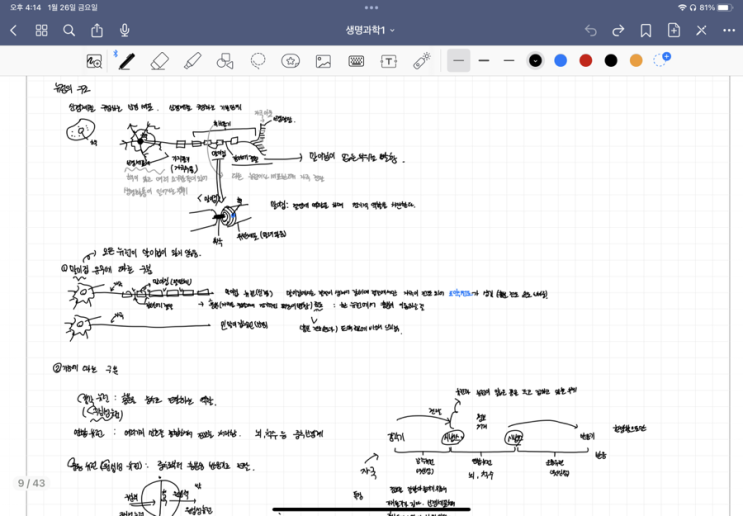Open the thumbnail grid view

coord(42,31)
